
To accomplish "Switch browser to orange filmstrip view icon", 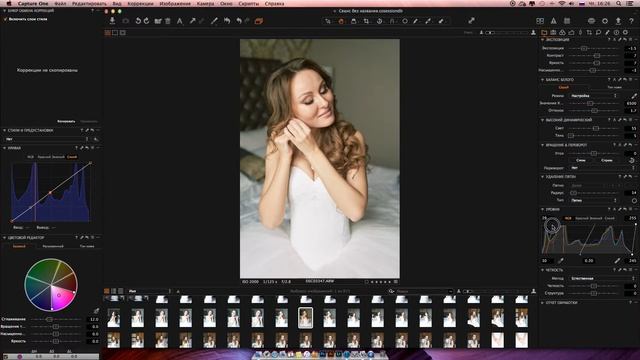I will [107, 291].
